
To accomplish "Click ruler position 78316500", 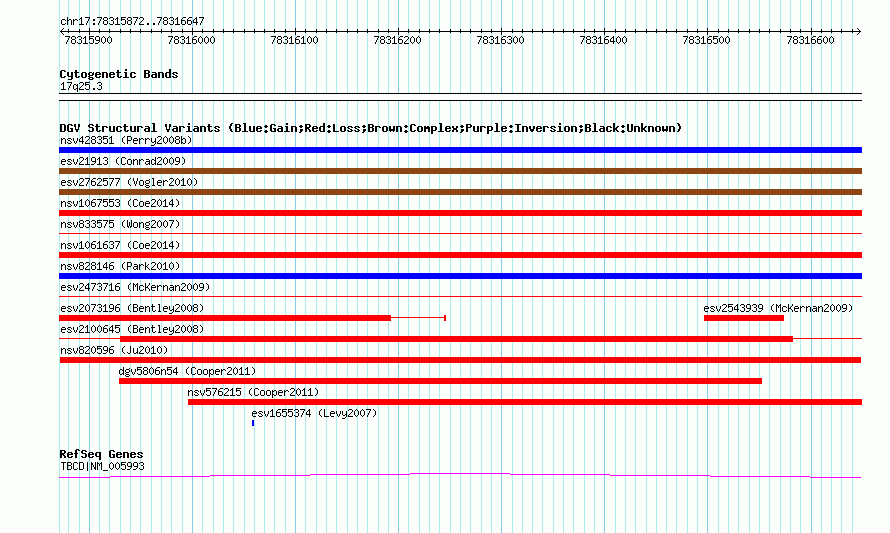I will coord(707,40).
